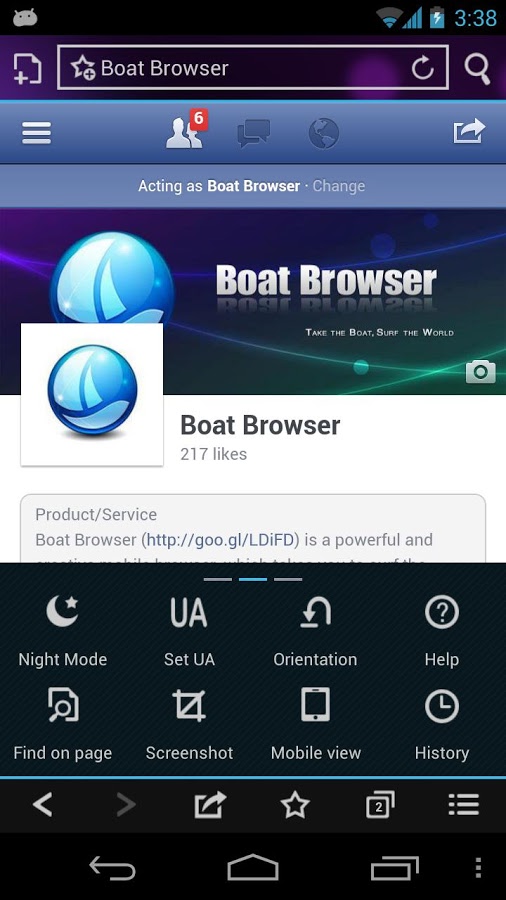The width and height of the screenshot is (506, 900).
Task: Go forward with the bottom toolbar arrow
Action: tap(126, 805)
